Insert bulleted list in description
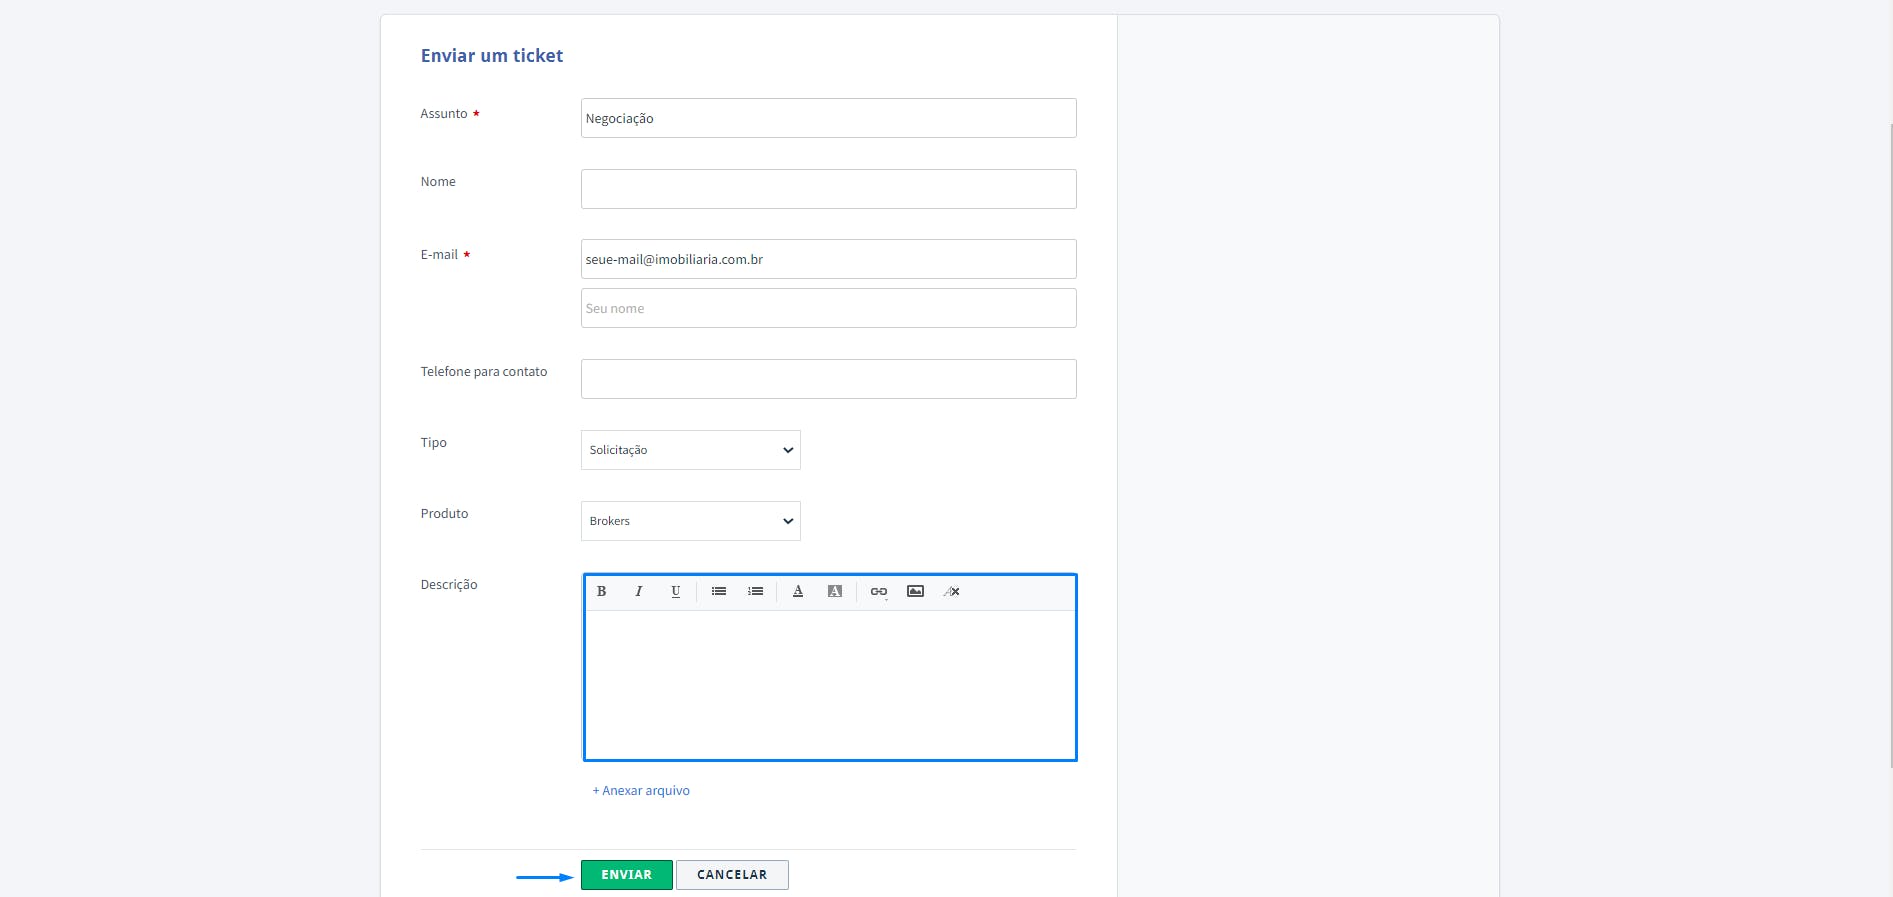The height and width of the screenshot is (897, 1893). 719,591
